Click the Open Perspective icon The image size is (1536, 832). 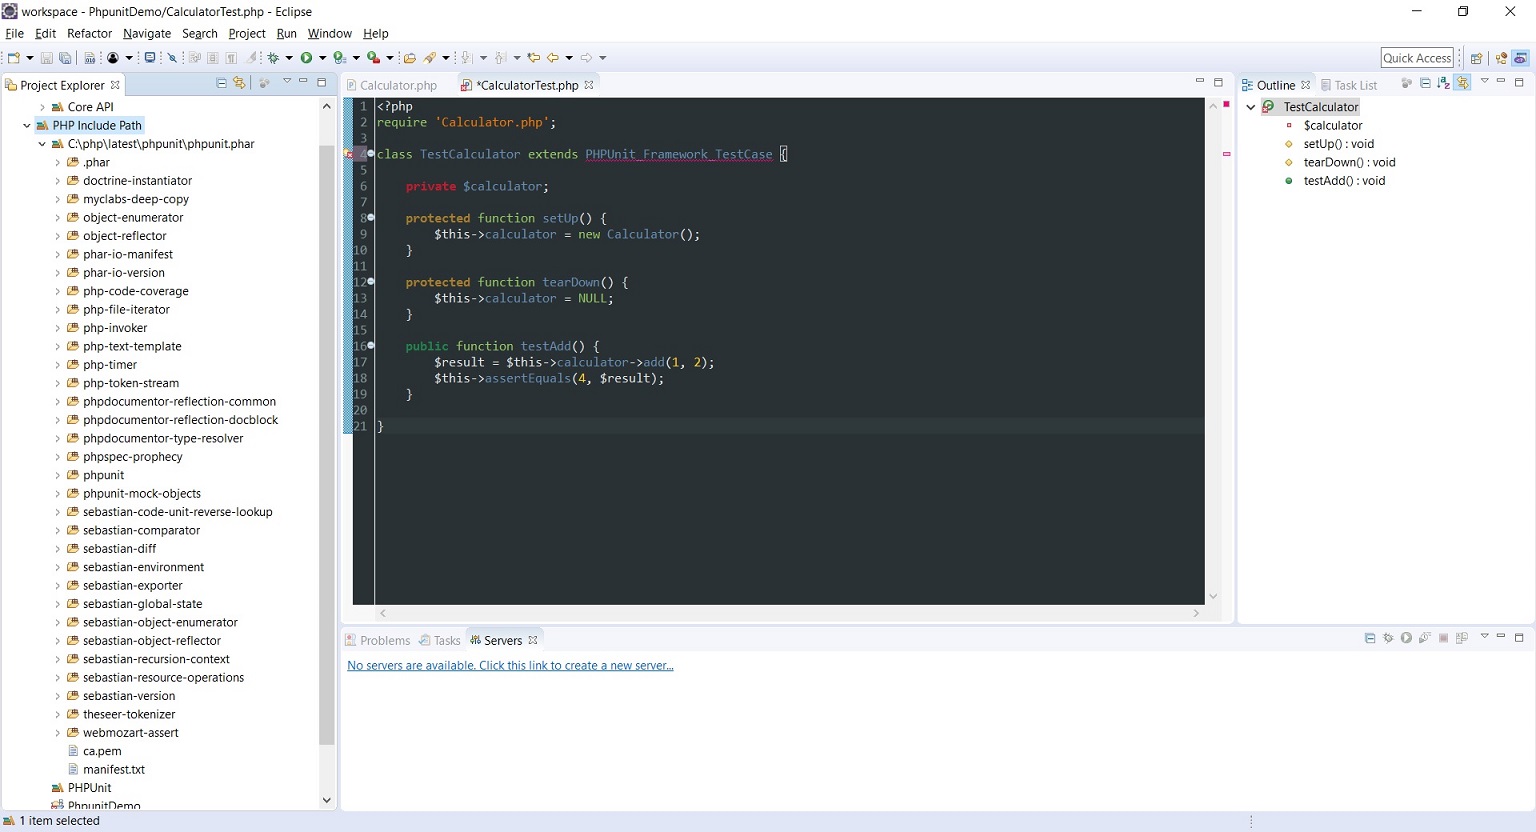[1476, 58]
